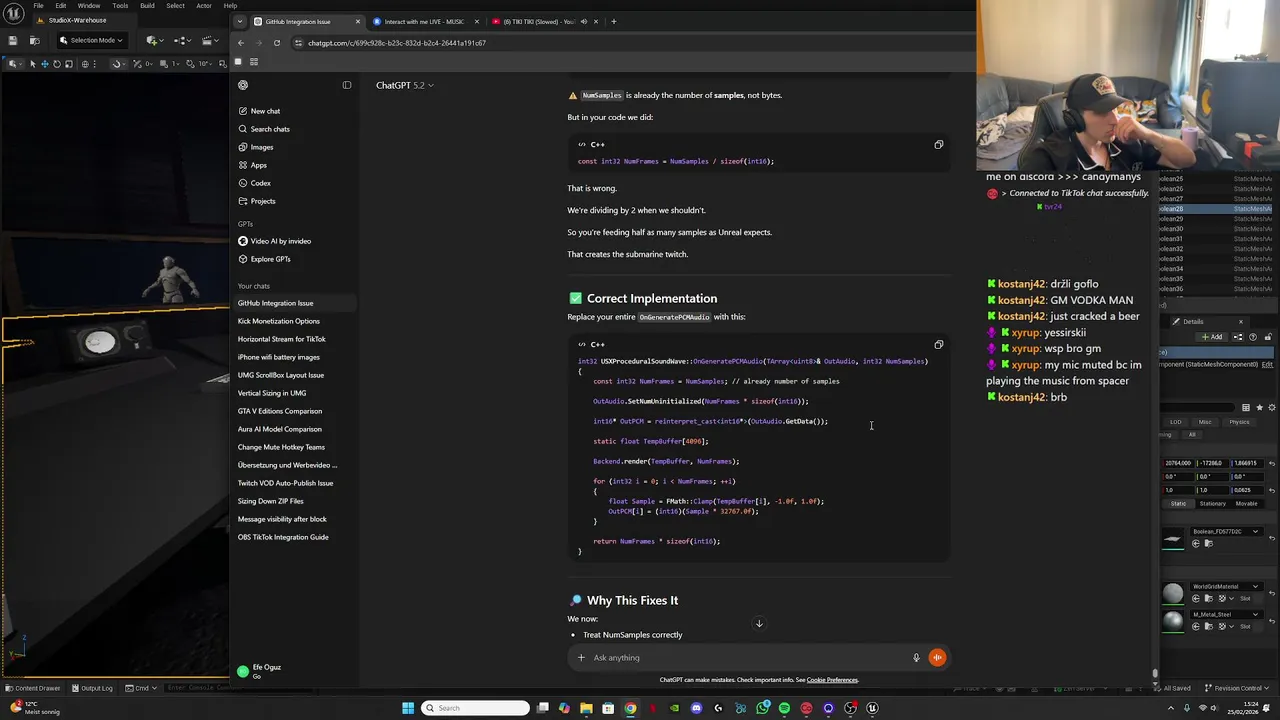The image size is (1280, 720).
Task: Open Content Drawer in Unreal
Action: [32, 688]
